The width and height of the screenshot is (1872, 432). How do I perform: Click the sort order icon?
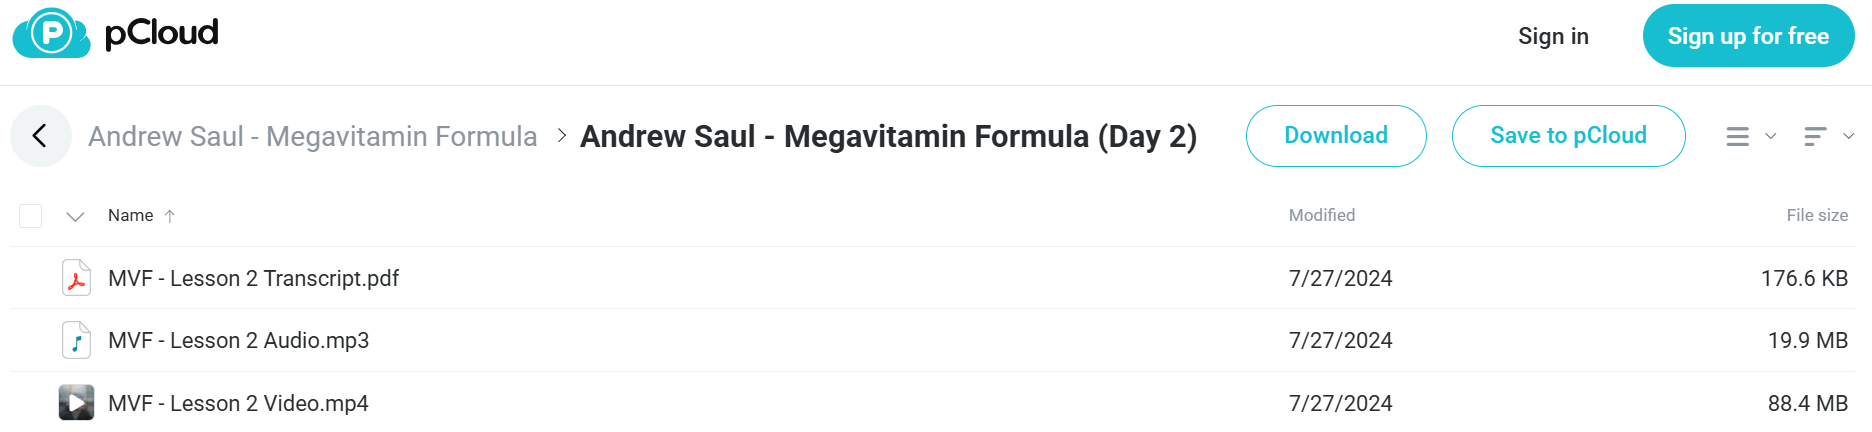pyautogui.click(x=1815, y=136)
